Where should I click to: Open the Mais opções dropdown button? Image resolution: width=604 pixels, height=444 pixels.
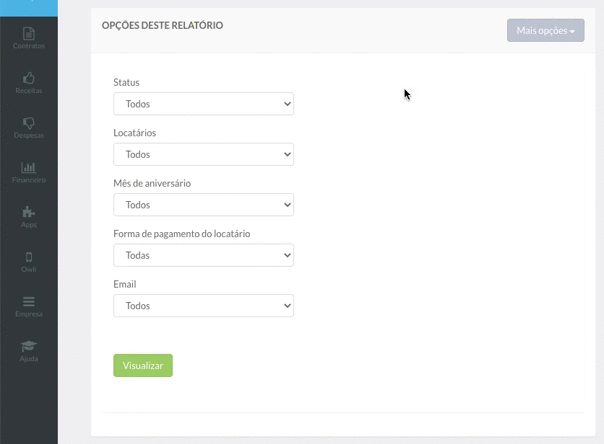(545, 30)
